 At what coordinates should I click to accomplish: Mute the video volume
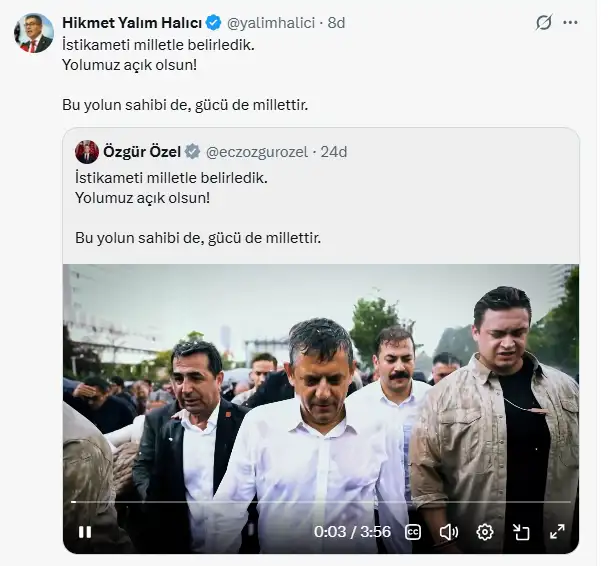click(x=449, y=532)
